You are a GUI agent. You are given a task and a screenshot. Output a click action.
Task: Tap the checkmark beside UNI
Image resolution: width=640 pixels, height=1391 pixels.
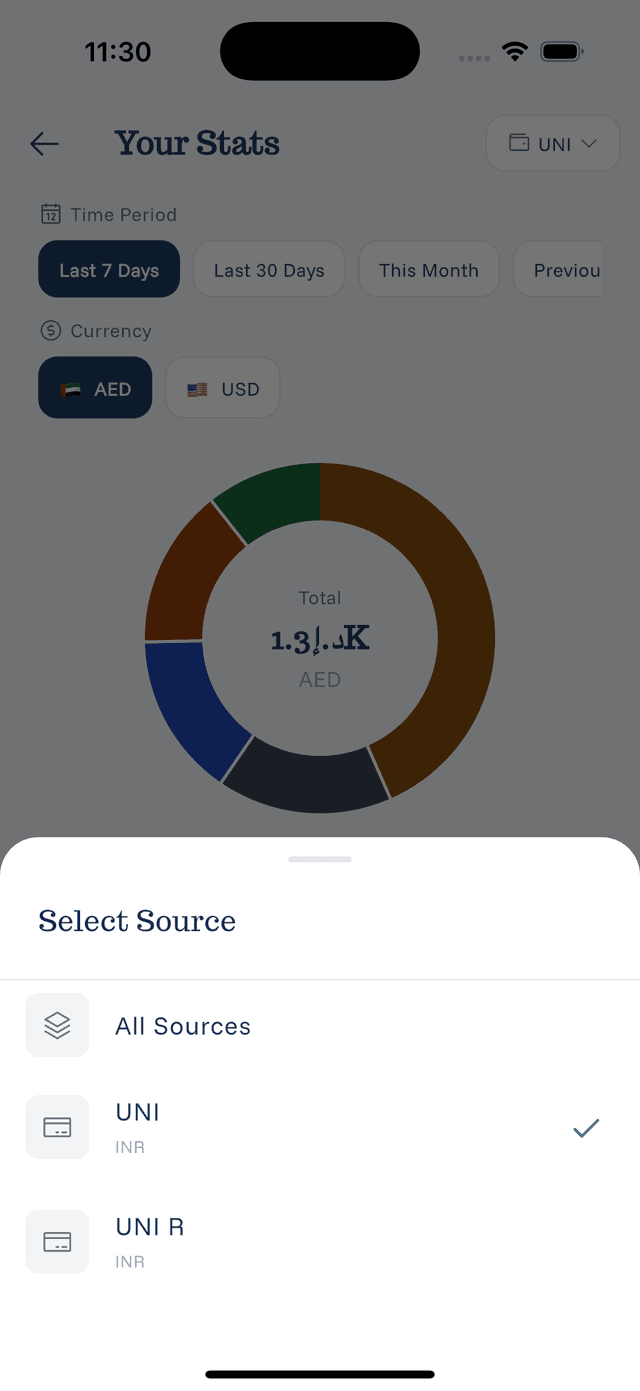click(586, 1127)
